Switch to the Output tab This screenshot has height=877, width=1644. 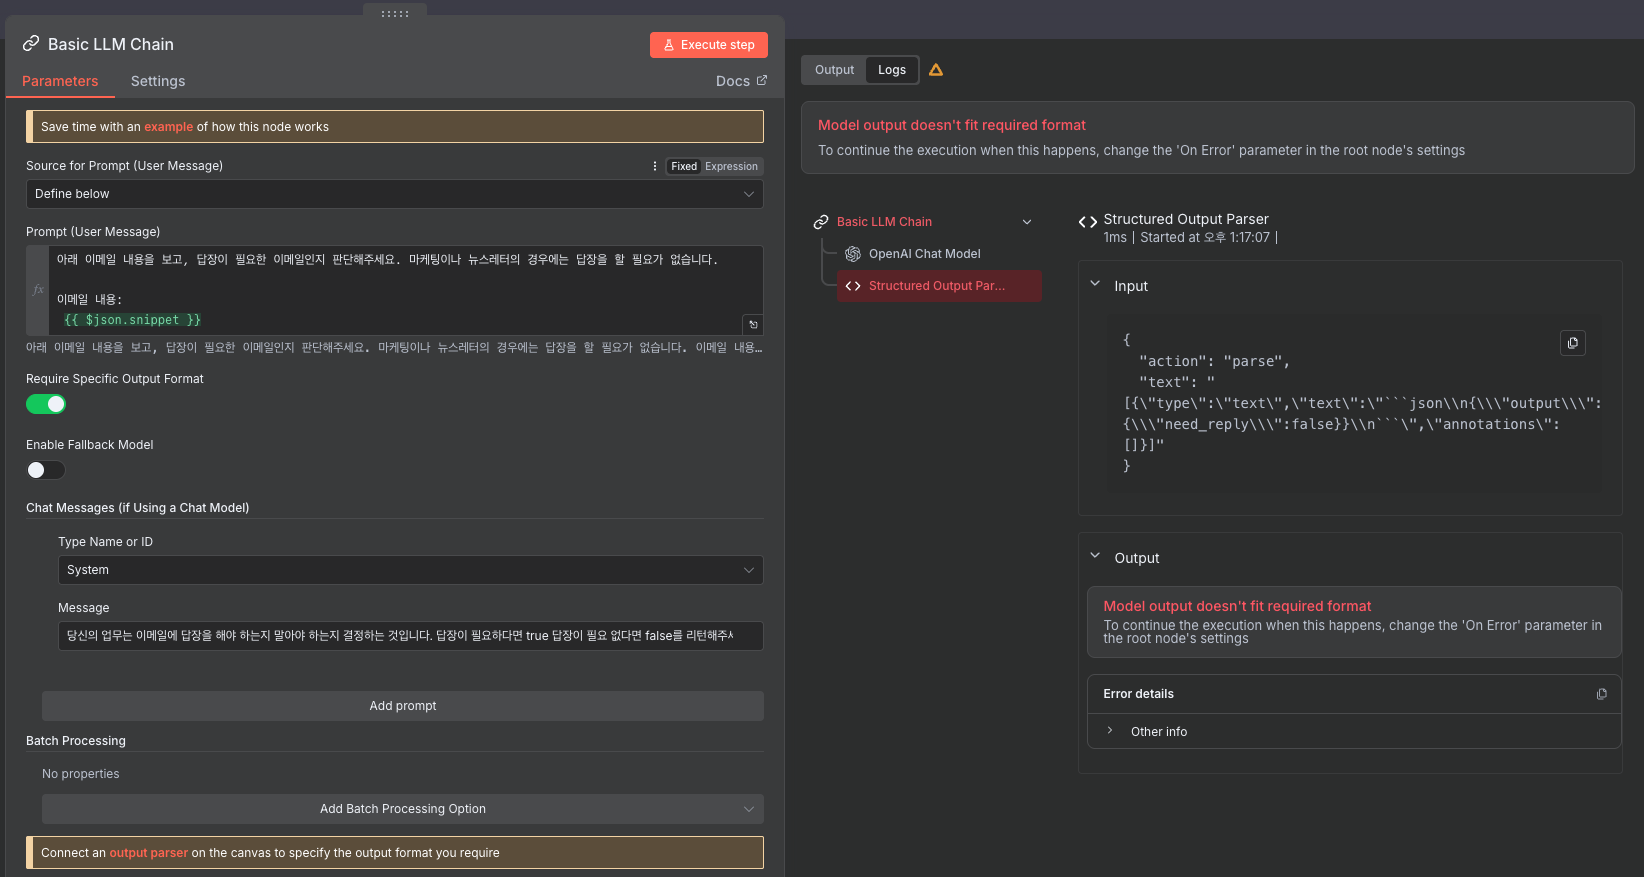click(834, 70)
